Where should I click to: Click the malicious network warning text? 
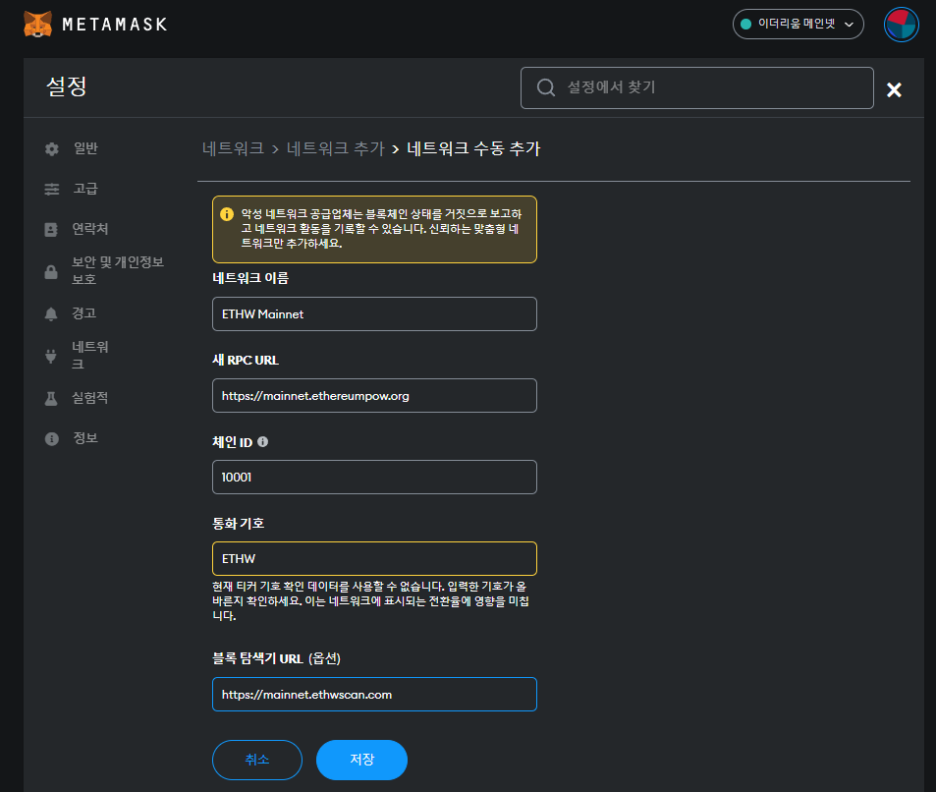[x=381, y=229]
